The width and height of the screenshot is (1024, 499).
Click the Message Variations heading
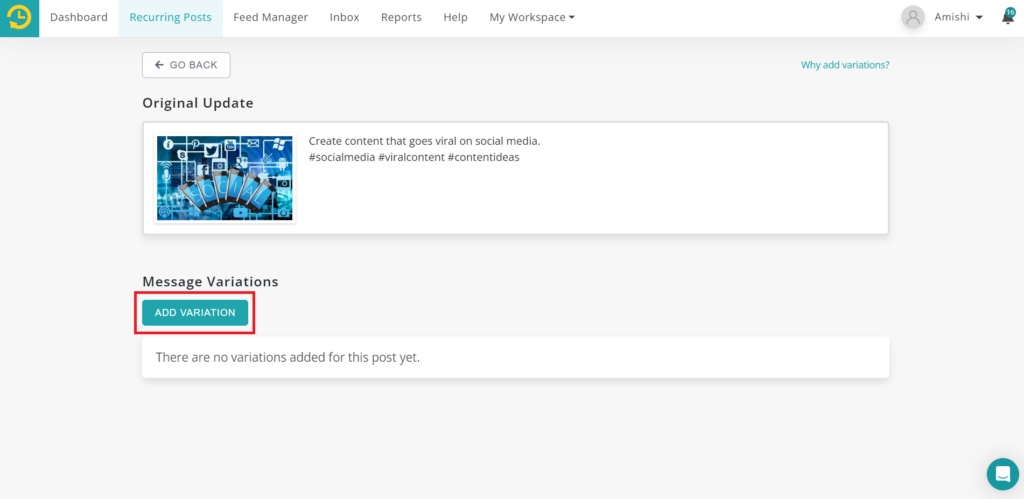(x=210, y=282)
